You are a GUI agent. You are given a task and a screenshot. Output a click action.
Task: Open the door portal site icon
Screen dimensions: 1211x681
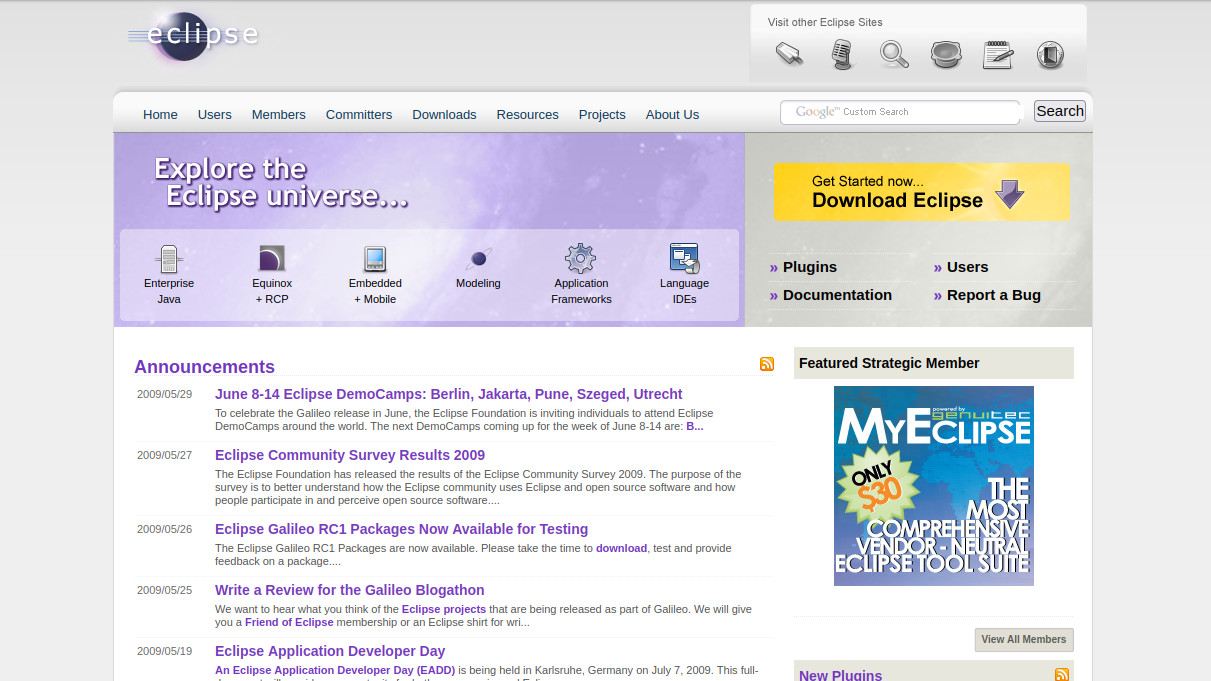point(1050,54)
